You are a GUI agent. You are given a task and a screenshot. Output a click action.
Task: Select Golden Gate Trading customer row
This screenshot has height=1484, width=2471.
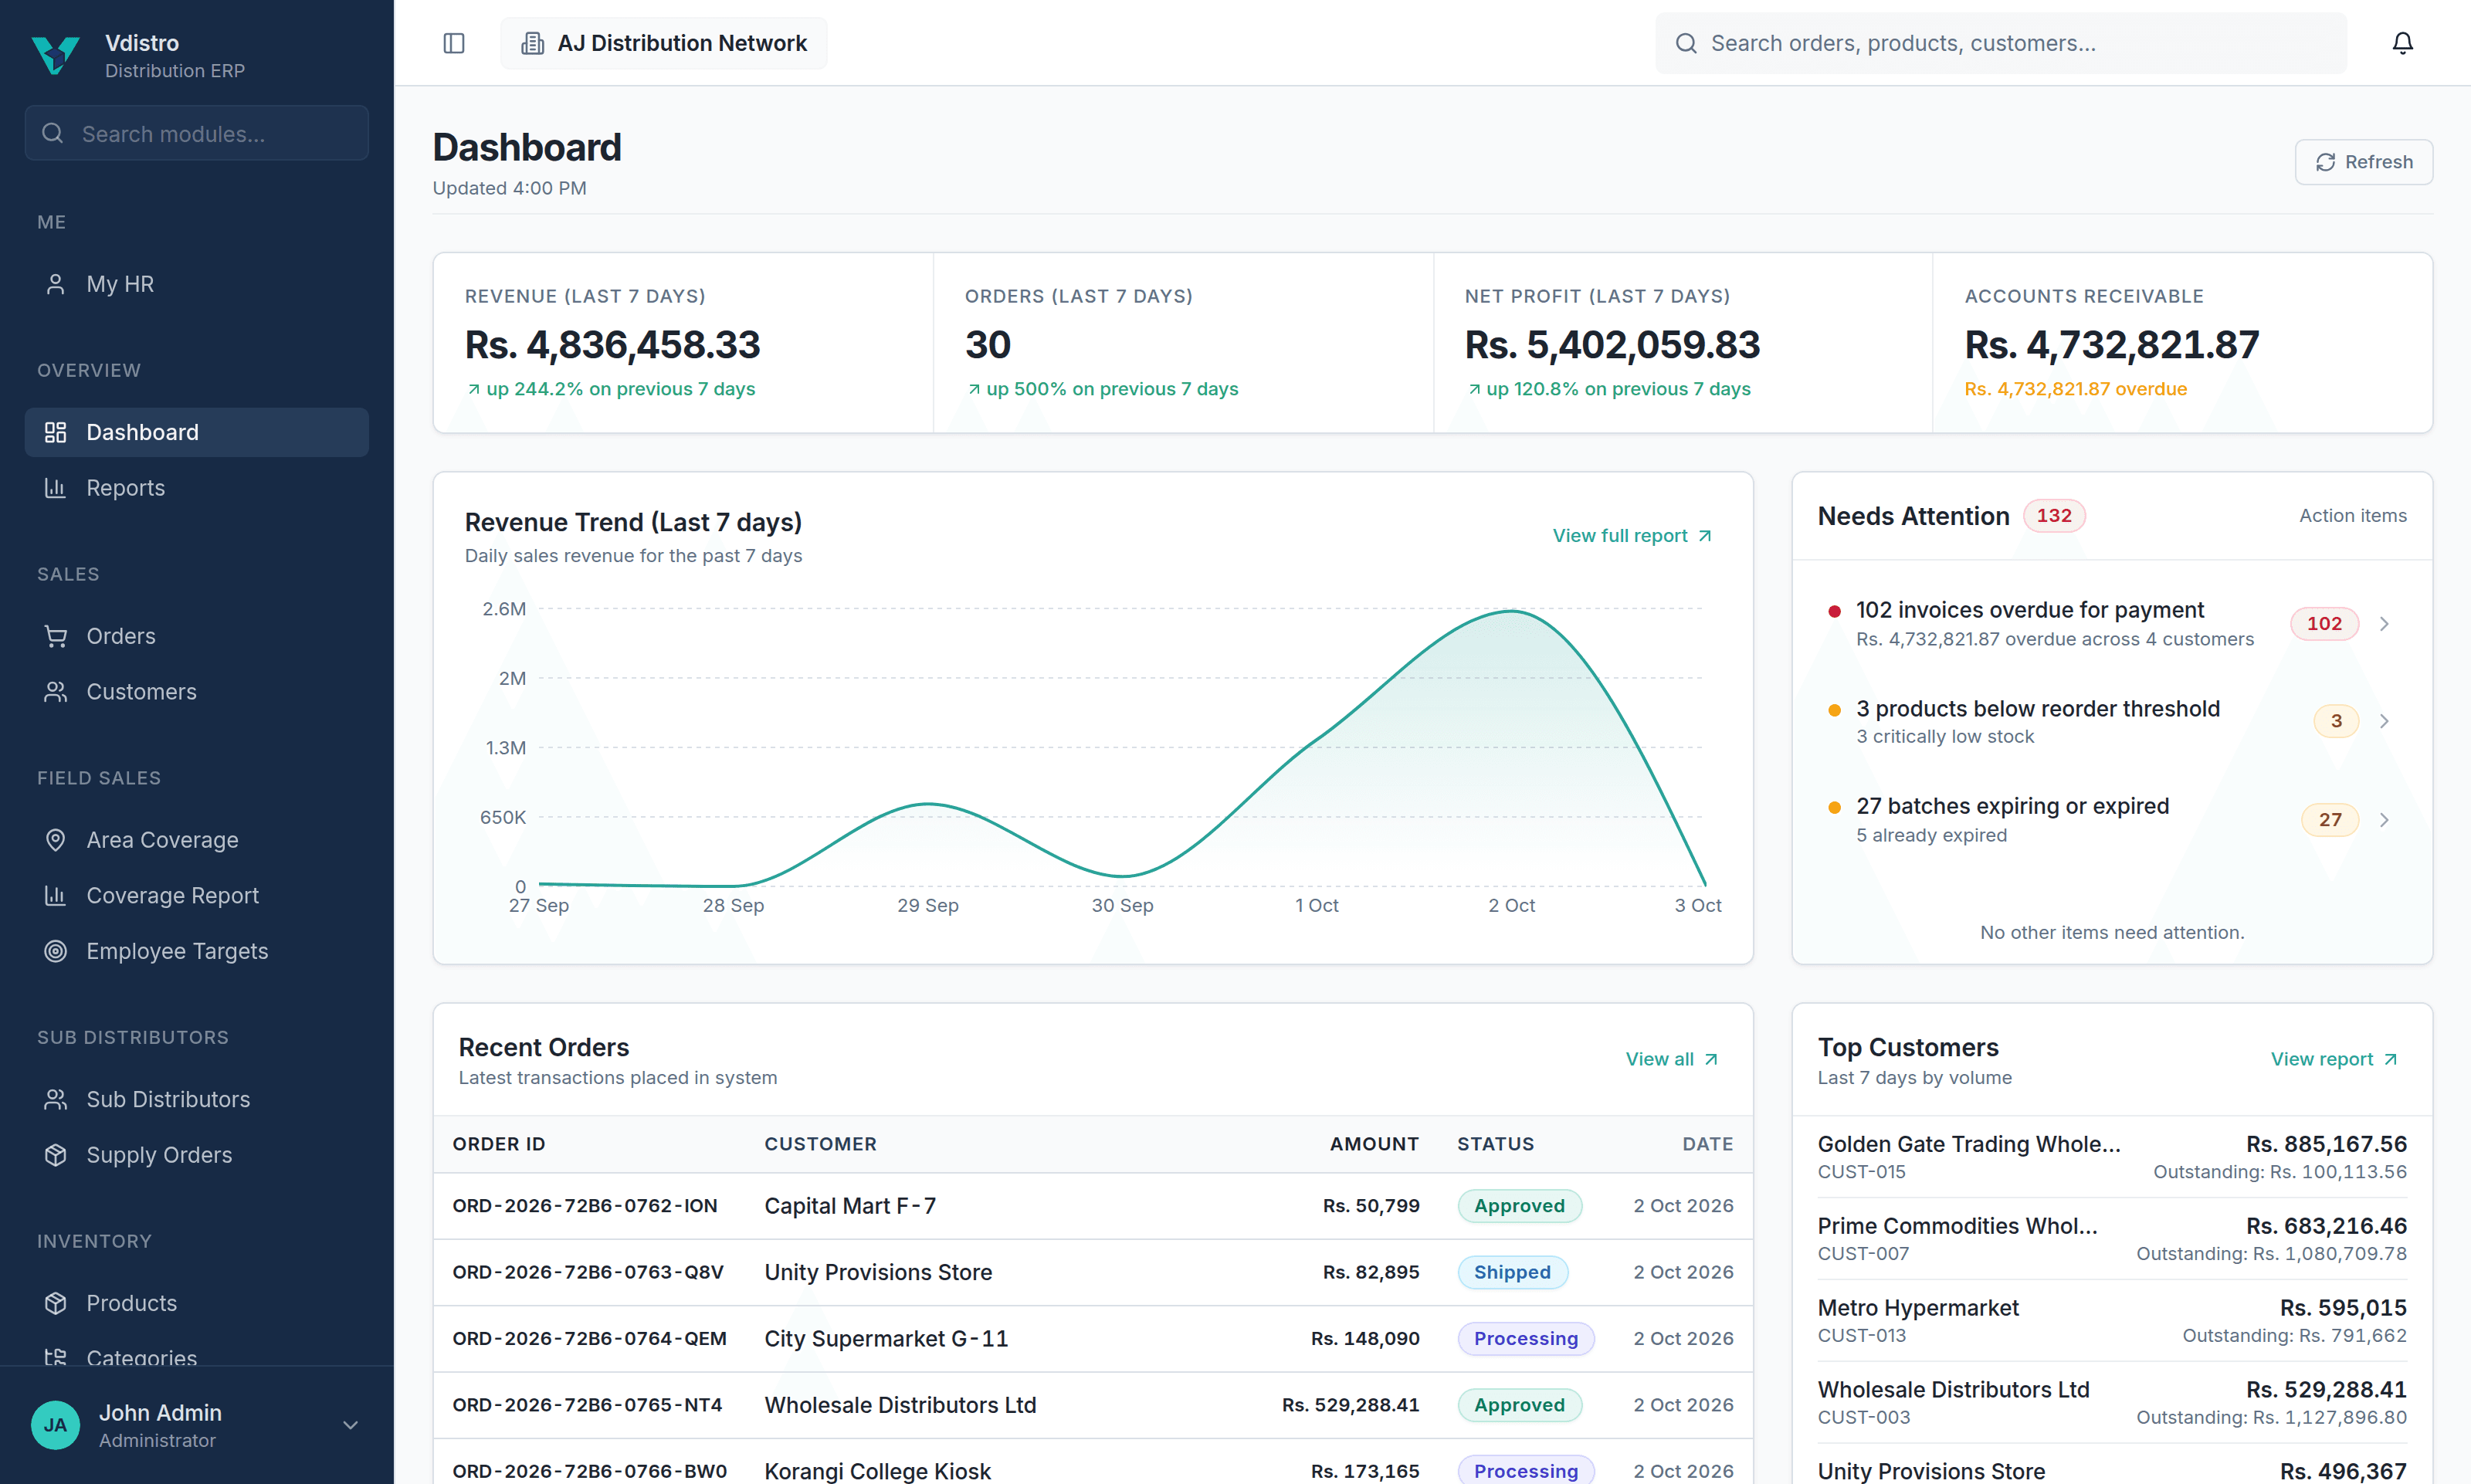2112,1157
